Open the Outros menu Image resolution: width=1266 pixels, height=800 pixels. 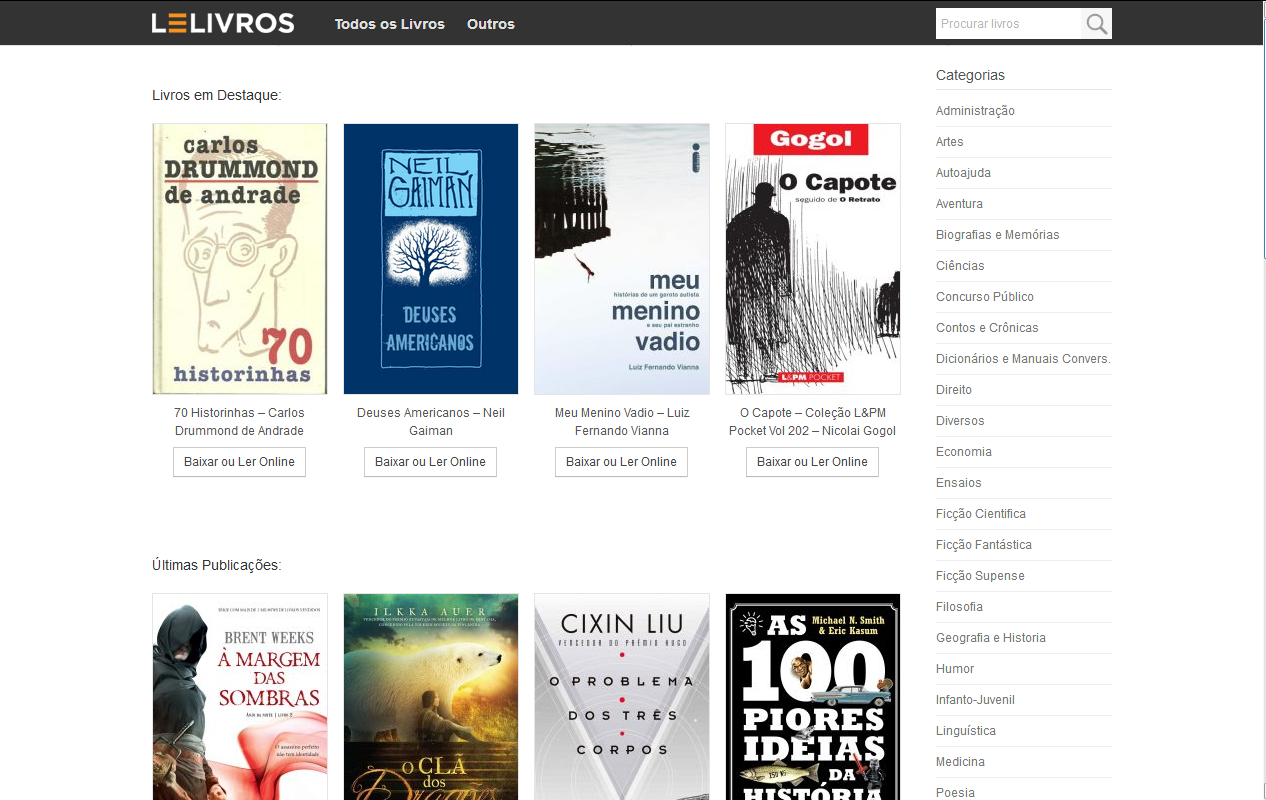[x=490, y=24]
